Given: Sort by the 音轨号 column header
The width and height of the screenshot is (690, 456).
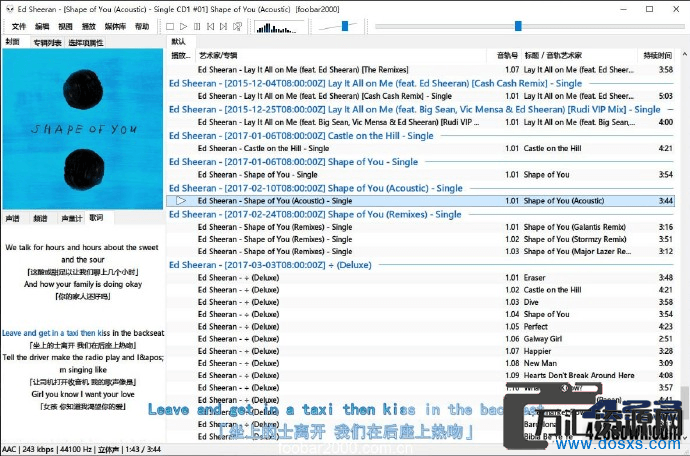Looking at the screenshot, I should click(504, 55).
